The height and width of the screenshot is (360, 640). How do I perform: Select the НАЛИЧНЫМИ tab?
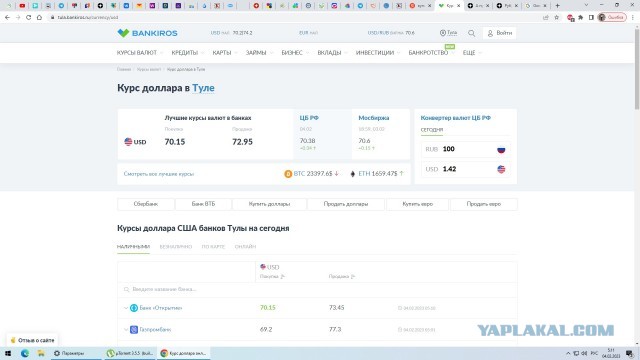133,247
